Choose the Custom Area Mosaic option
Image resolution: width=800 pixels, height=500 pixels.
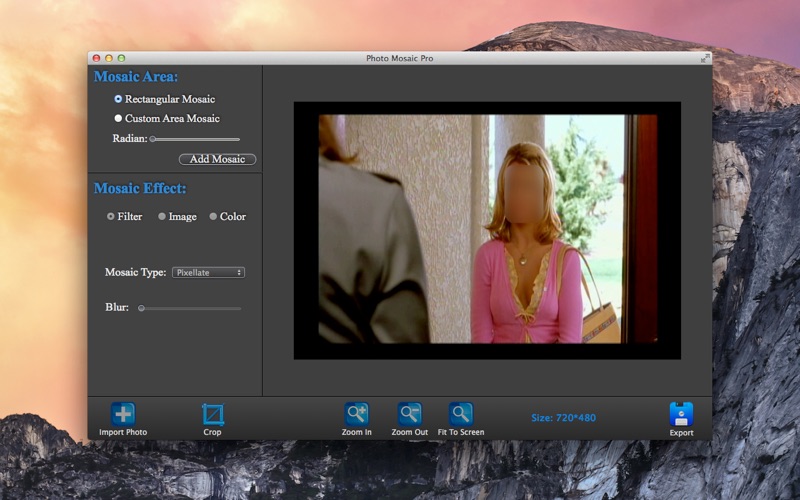point(118,119)
